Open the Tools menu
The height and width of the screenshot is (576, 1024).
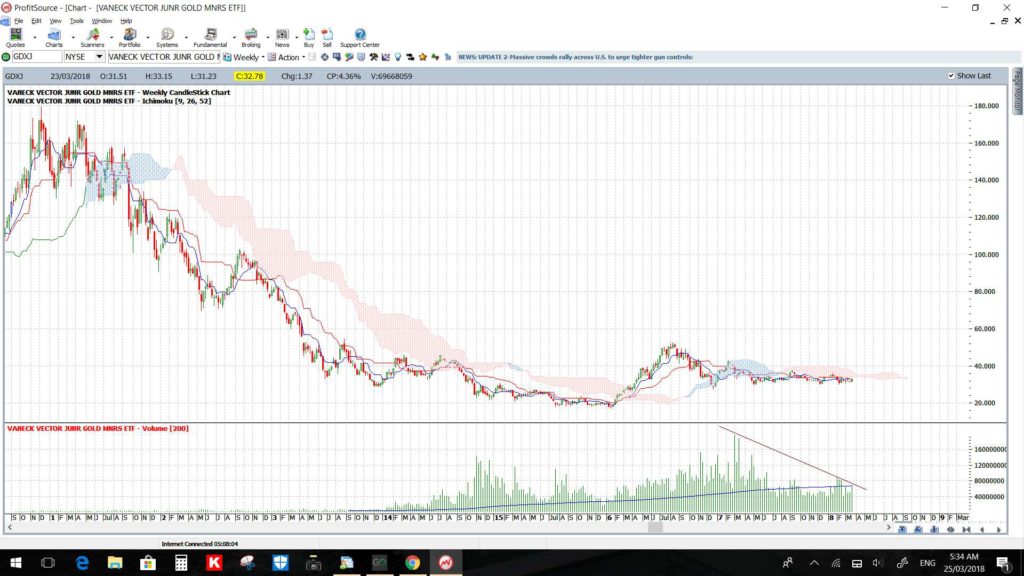[76, 21]
